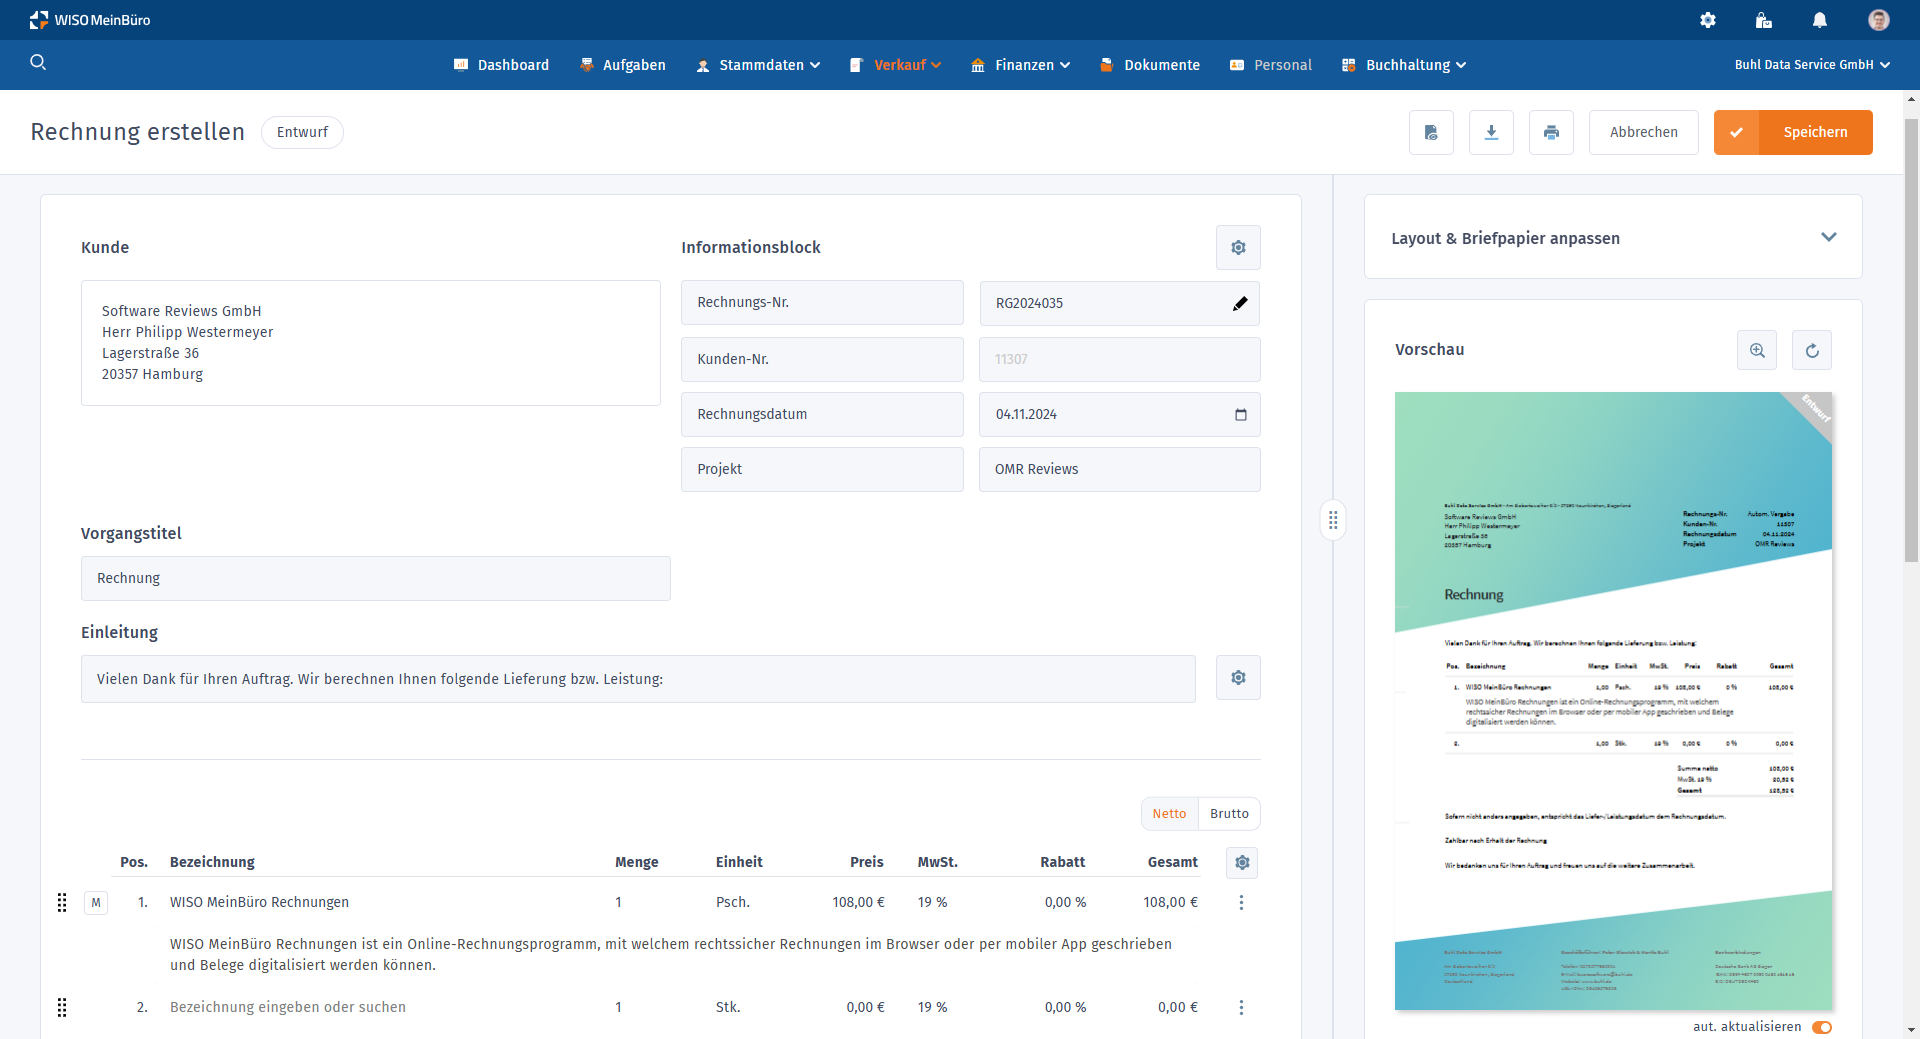Edit the Rechnungs-Nr. with pencil icon

1240,303
